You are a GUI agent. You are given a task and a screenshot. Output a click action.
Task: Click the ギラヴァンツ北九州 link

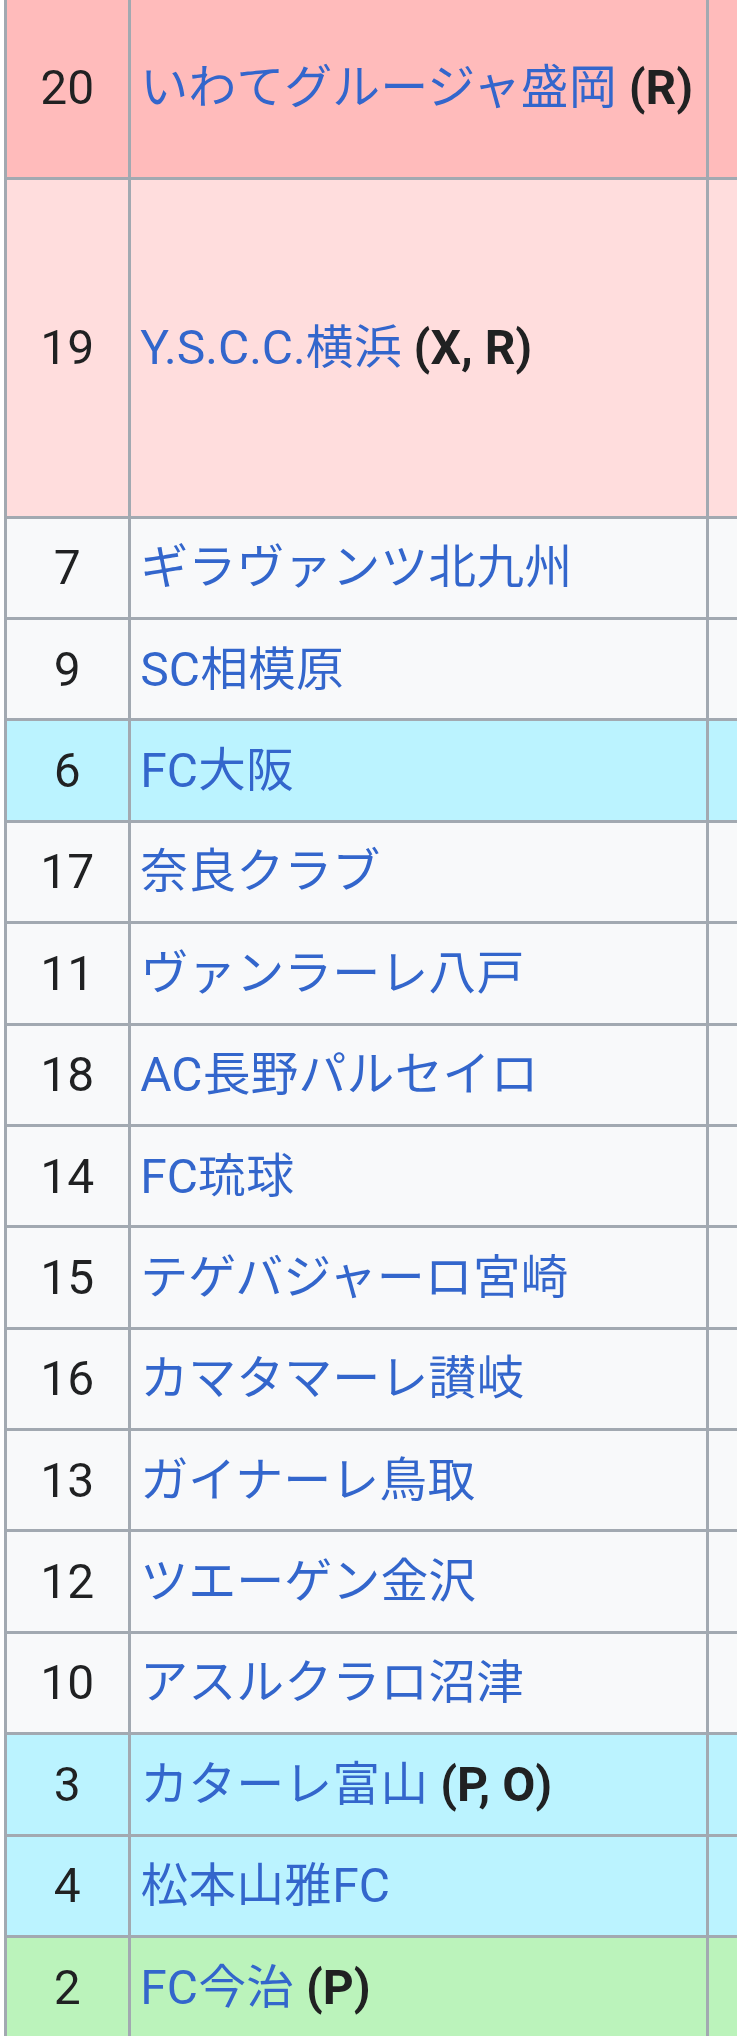click(x=356, y=568)
